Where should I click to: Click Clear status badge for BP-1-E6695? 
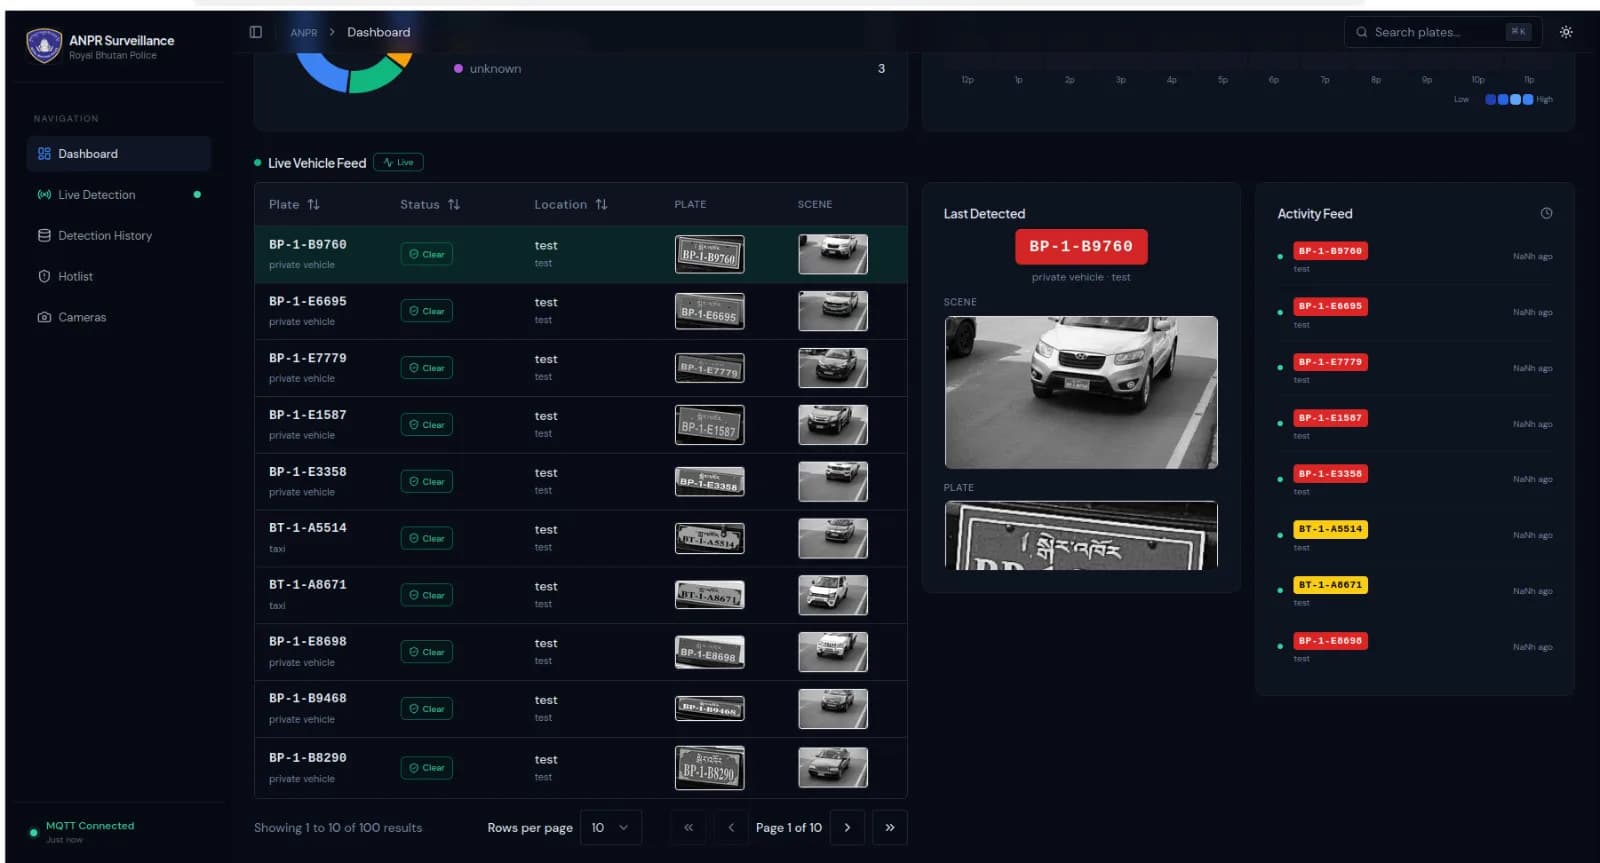[x=427, y=311]
